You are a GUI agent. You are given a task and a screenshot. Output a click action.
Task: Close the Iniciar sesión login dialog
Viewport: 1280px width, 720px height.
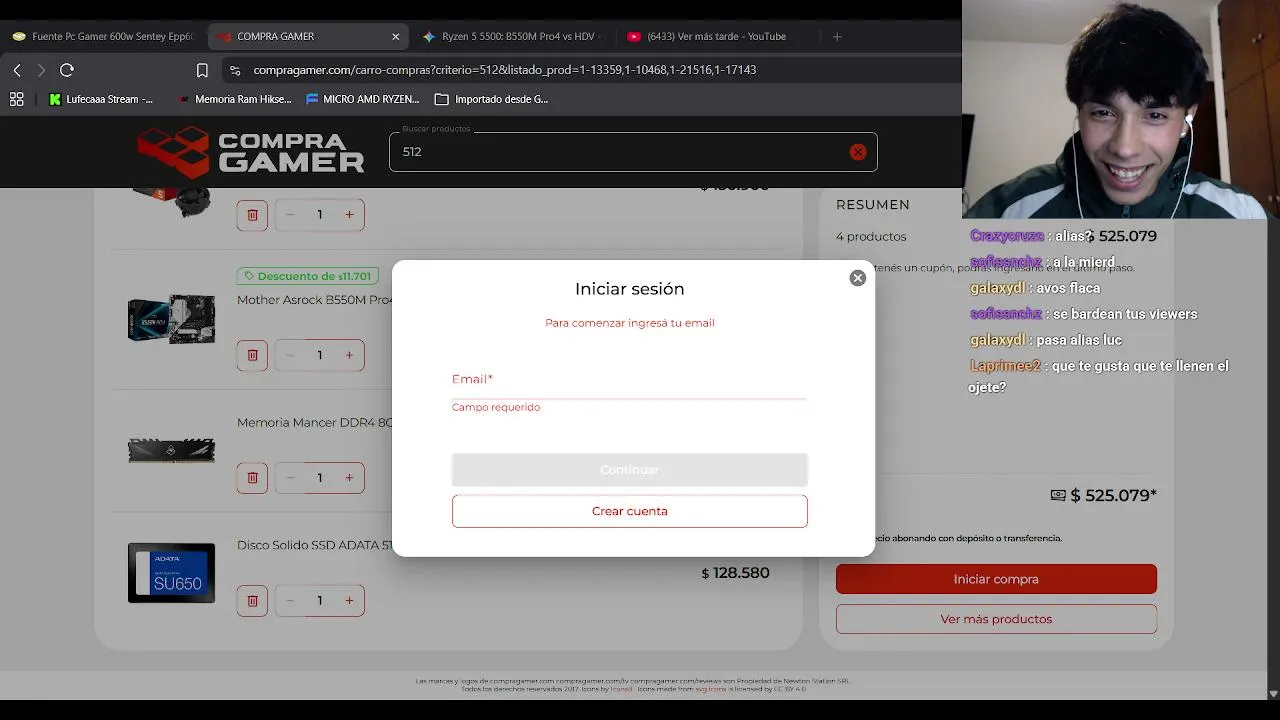point(858,278)
